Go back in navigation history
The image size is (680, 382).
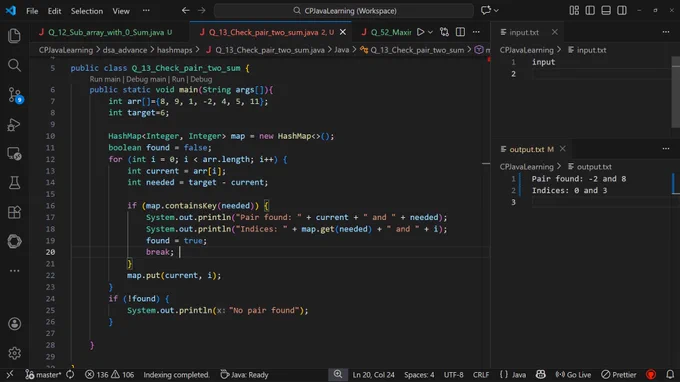pyautogui.click(x=186, y=10)
